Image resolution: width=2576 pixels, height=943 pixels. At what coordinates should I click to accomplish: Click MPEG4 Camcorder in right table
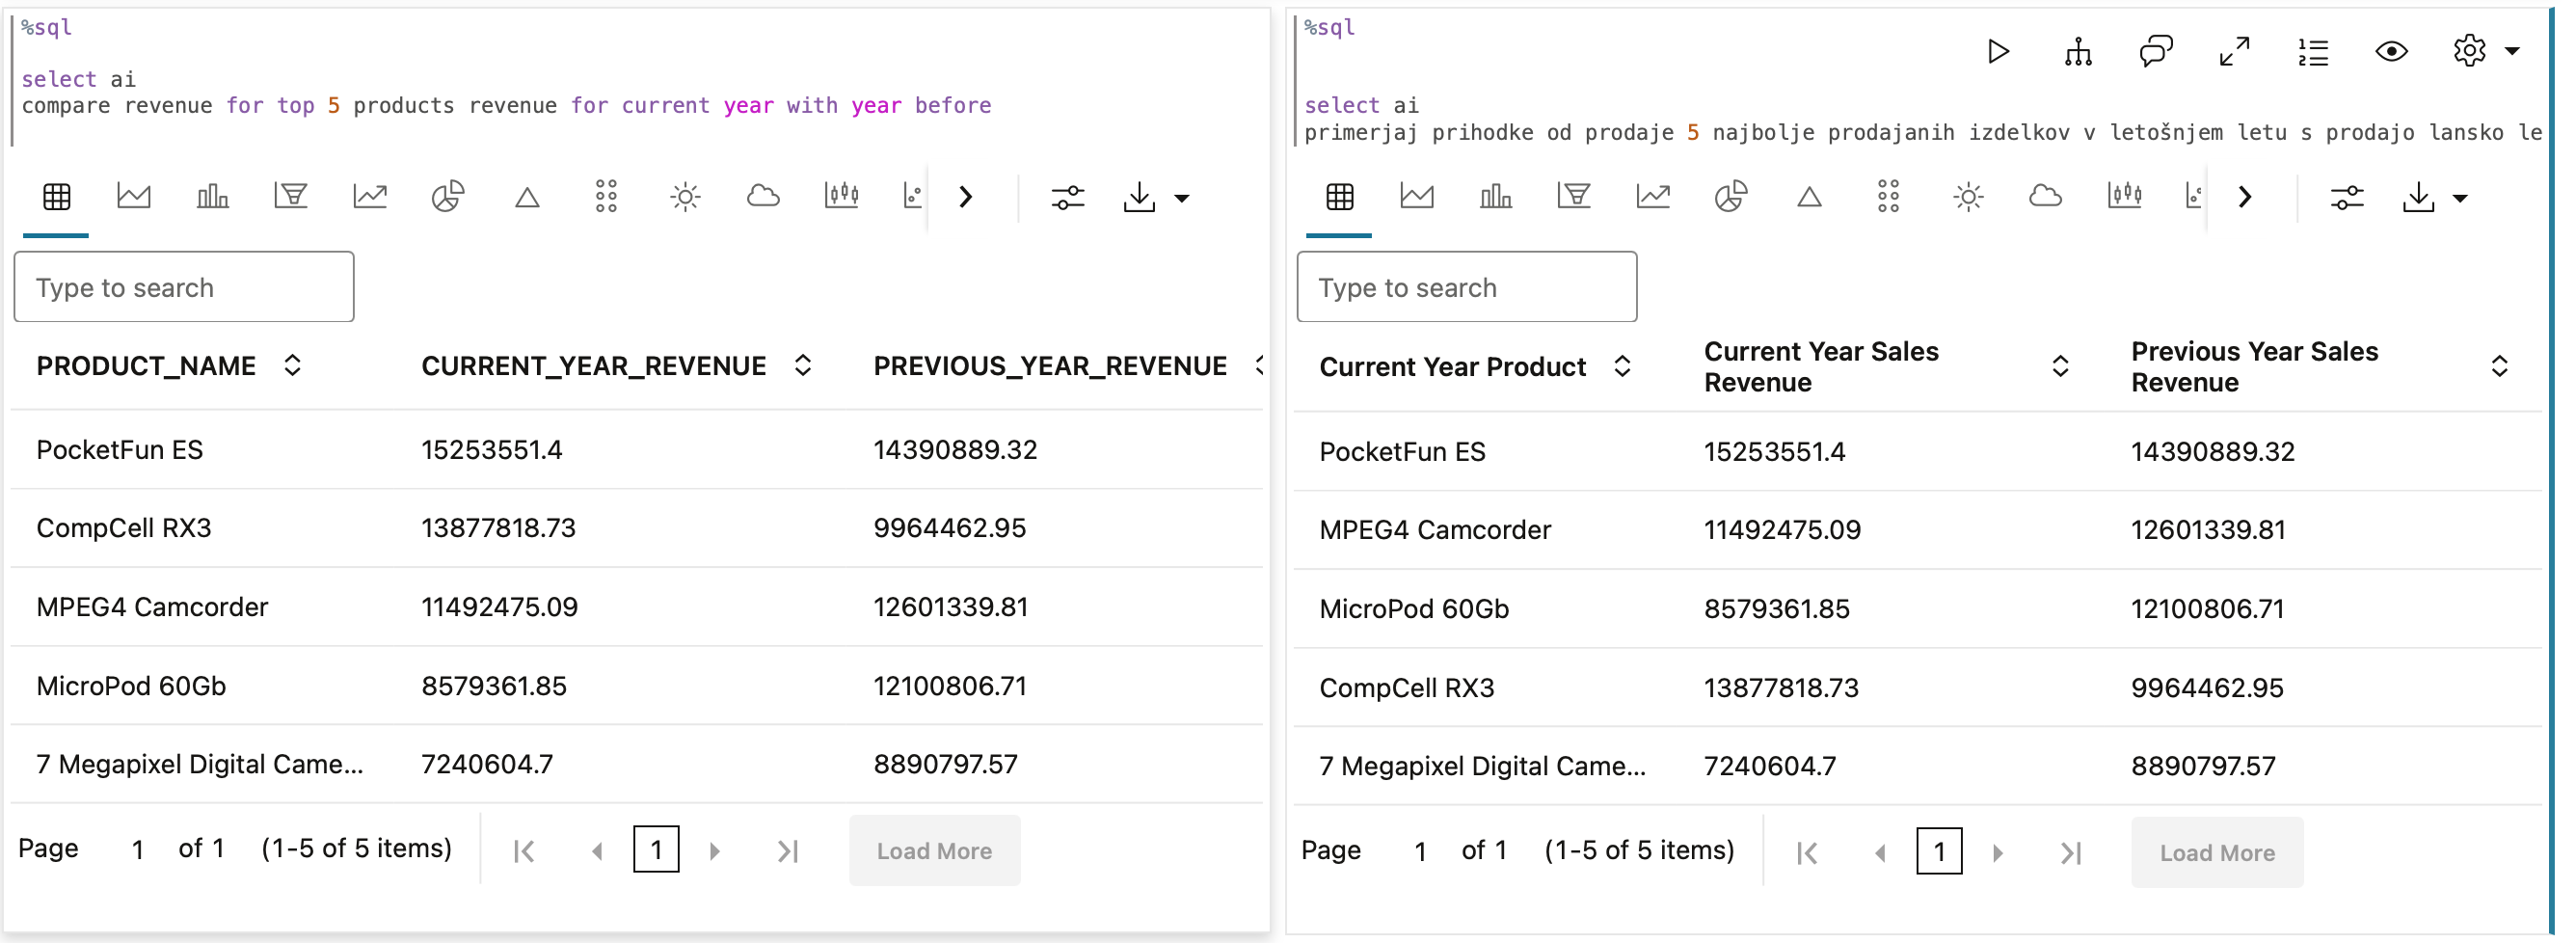[x=1435, y=530]
